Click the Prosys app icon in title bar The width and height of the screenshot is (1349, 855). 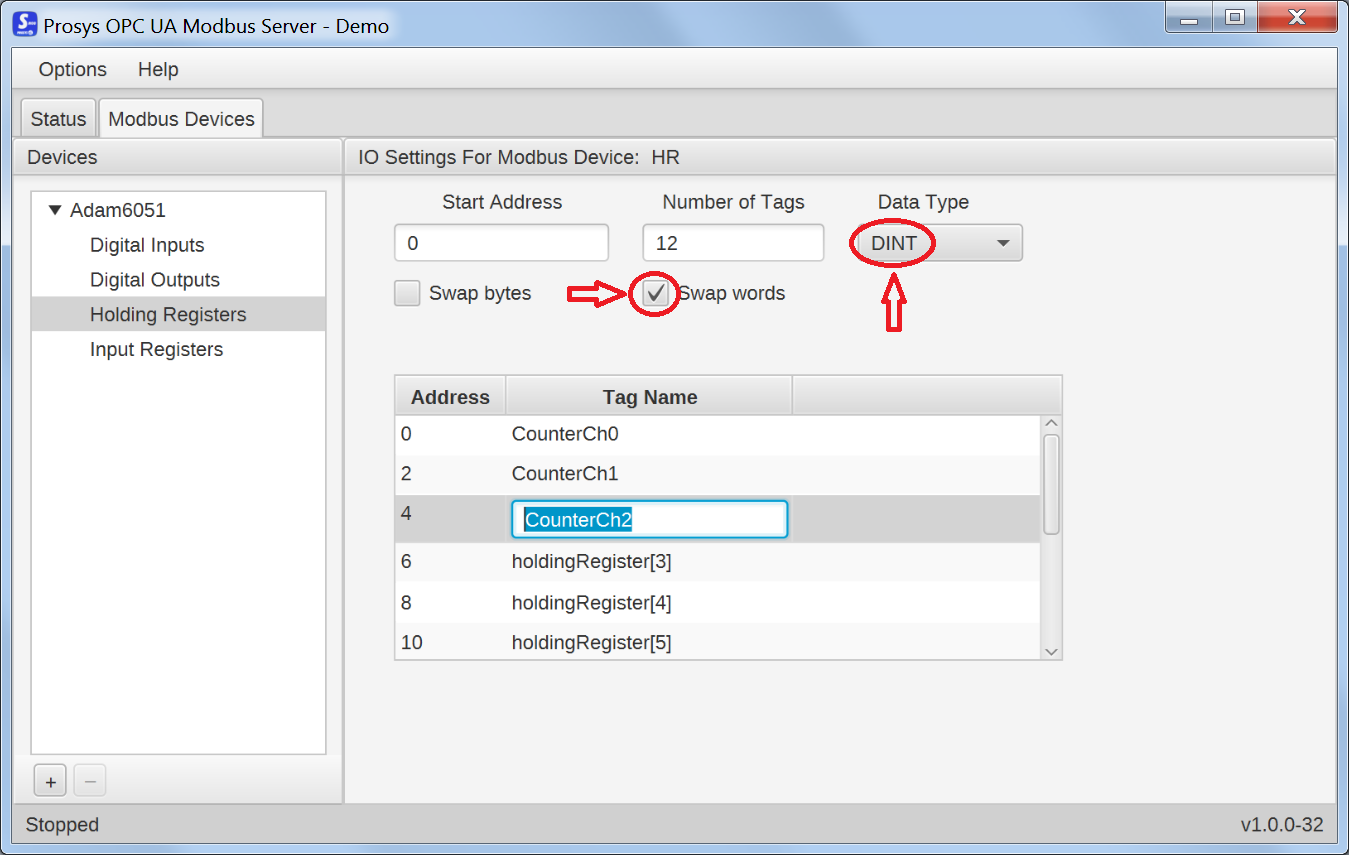pos(25,24)
